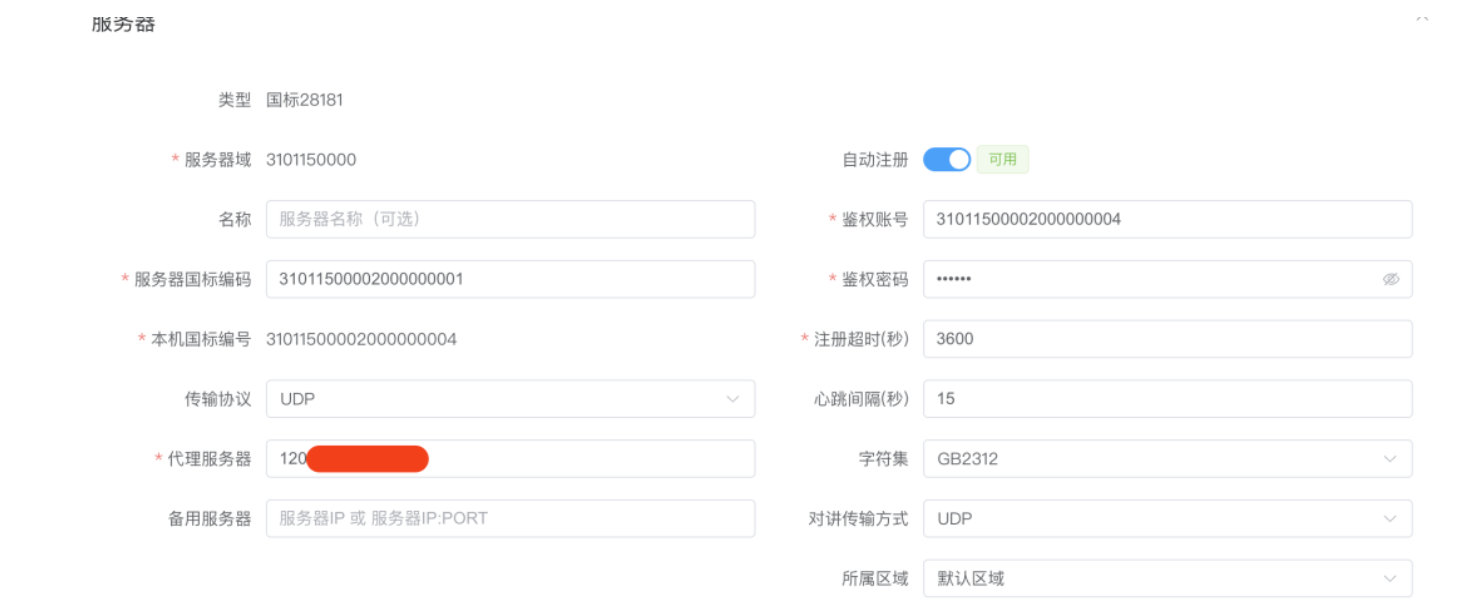Toggle the 自动注册 switch
Image resolution: width=1477 pixels, height=608 pixels.
(946, 160)
